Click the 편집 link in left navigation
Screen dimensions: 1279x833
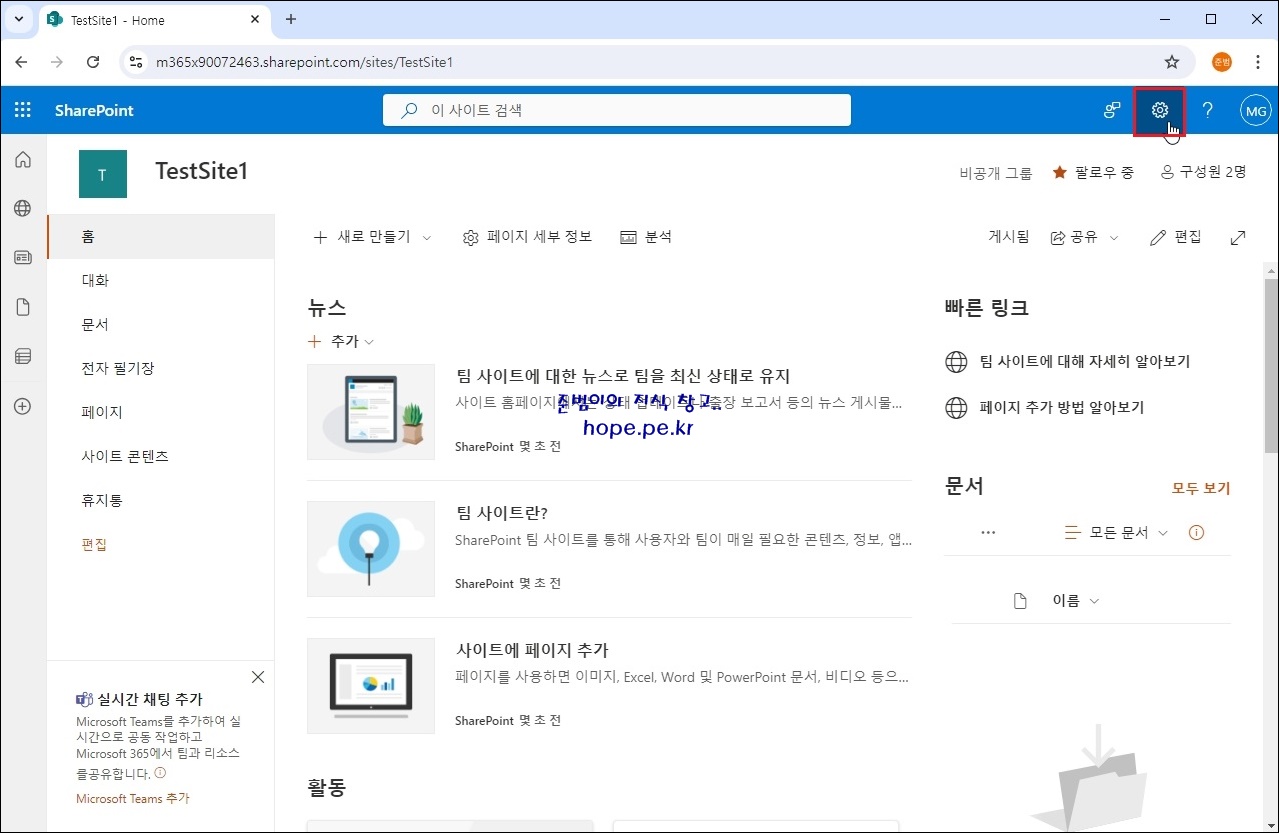(x=94, y=544)
